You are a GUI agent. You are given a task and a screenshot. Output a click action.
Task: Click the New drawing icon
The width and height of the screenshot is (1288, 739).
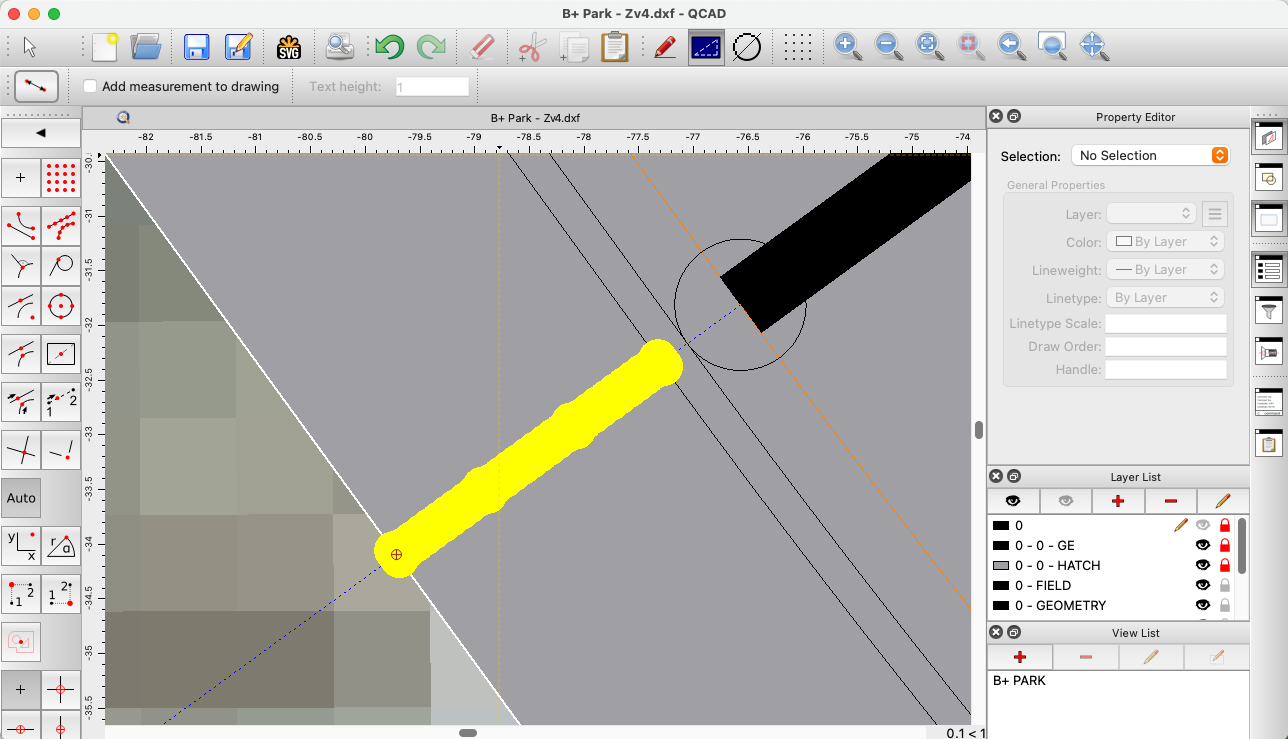[104, 47]
